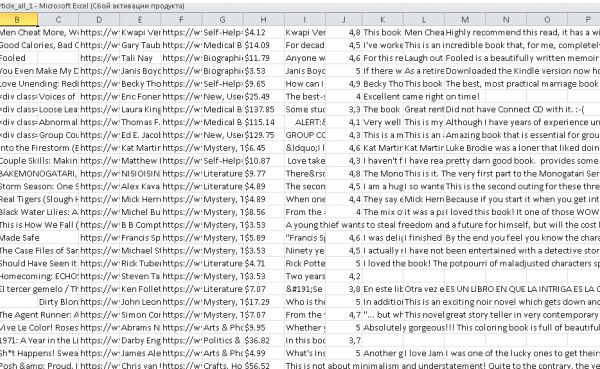Click 'Abnormal' cell in column C
Viewport: 600px width, 369px height.
[58, 122]
